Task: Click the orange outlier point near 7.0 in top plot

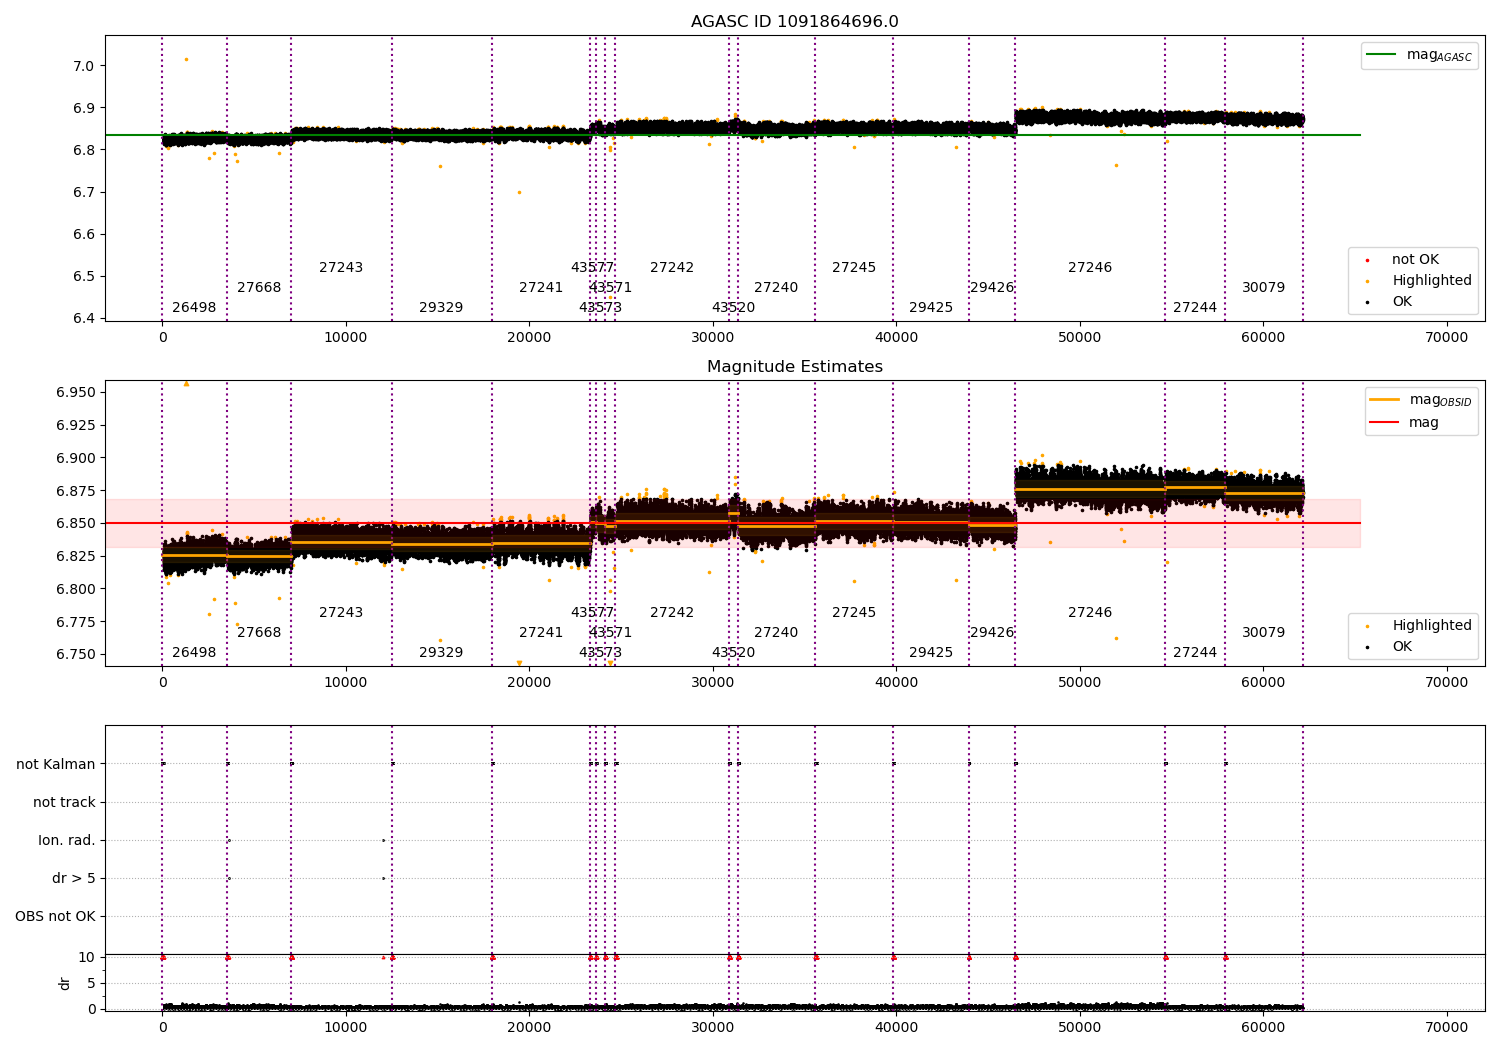Action: (186, 59)
